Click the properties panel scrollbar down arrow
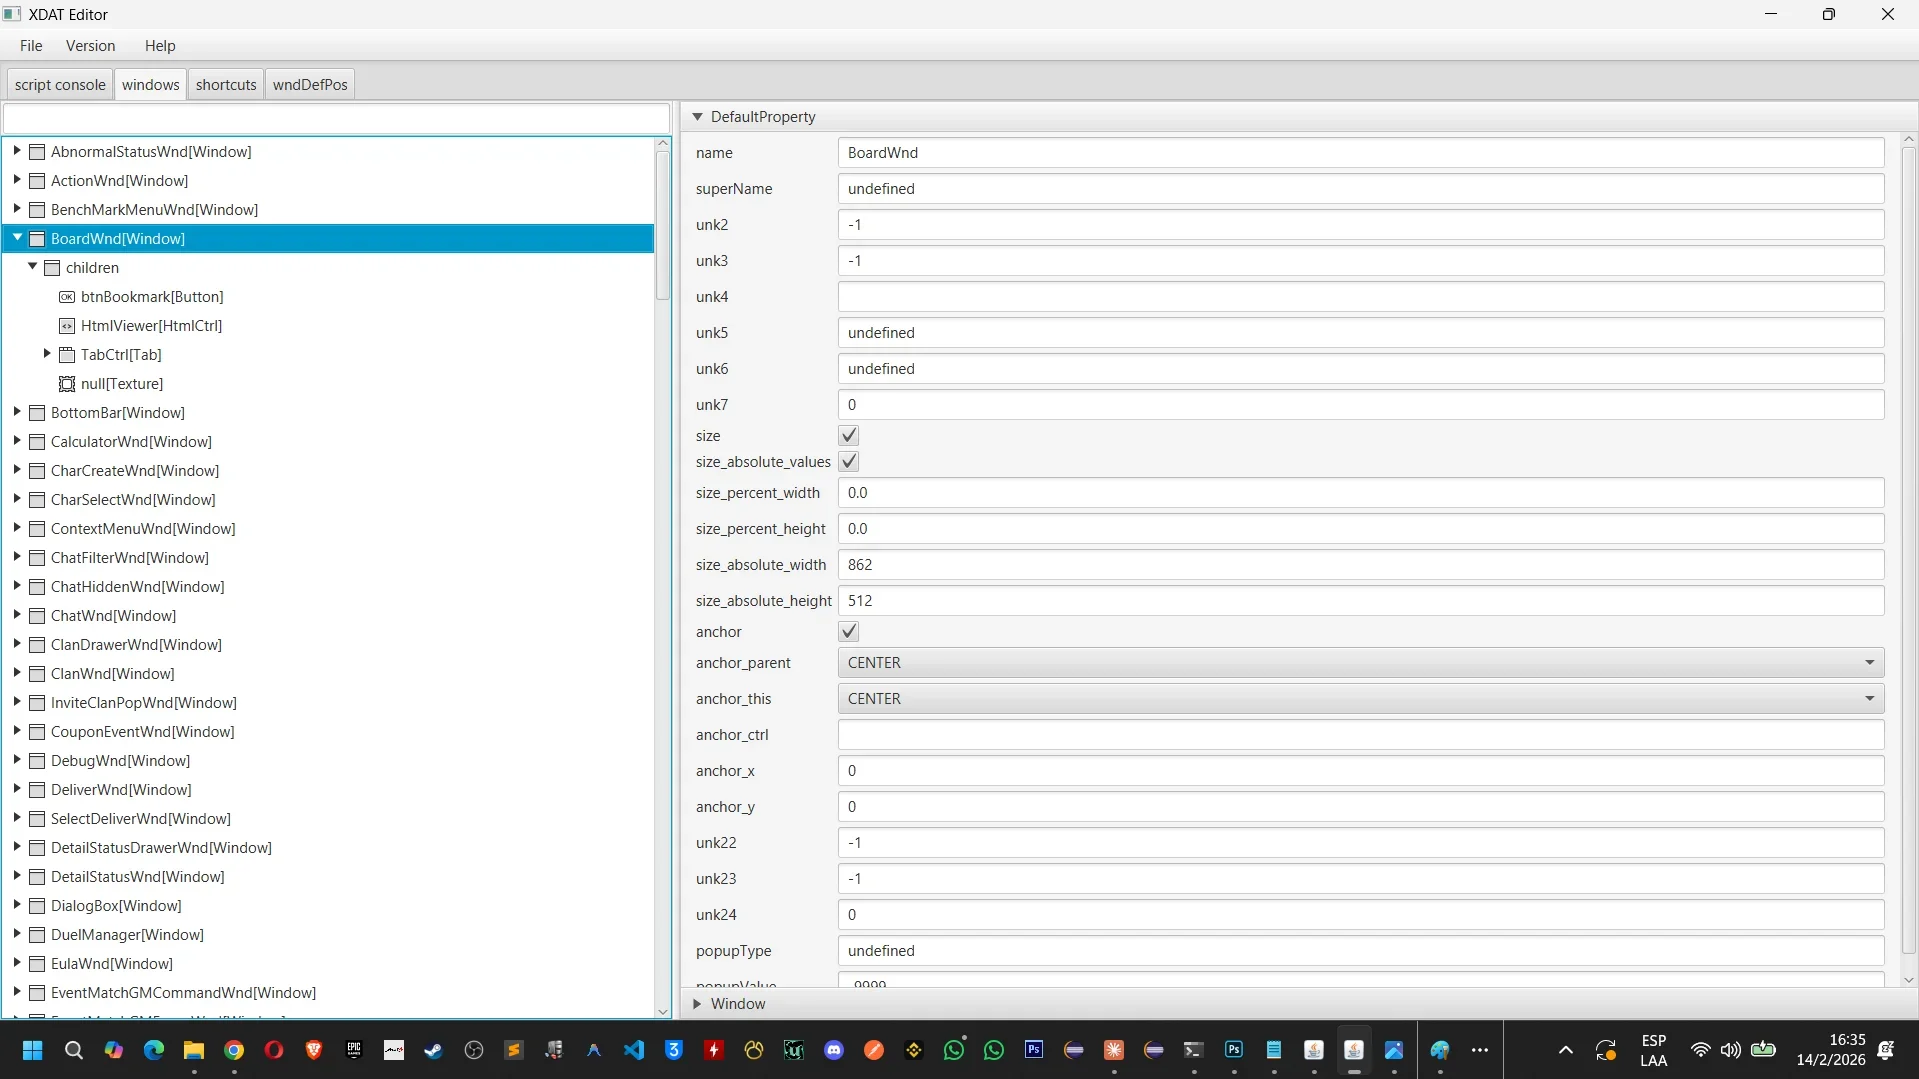1919x1079 pixels. 1909,981
